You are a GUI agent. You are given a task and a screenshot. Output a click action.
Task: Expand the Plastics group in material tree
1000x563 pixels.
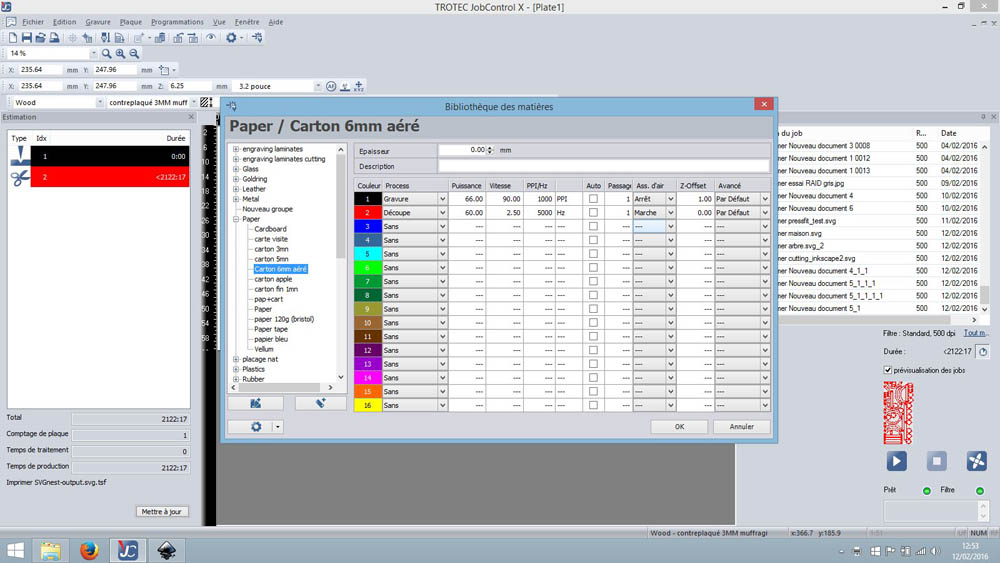tap(236, 369)
